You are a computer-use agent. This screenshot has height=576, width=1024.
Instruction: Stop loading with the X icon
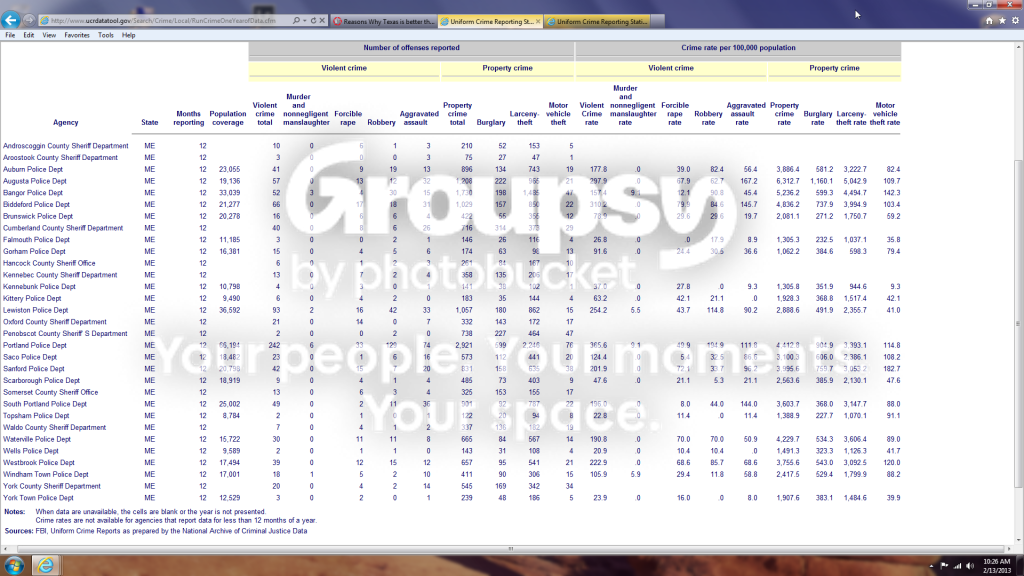(x=322, y=21)
